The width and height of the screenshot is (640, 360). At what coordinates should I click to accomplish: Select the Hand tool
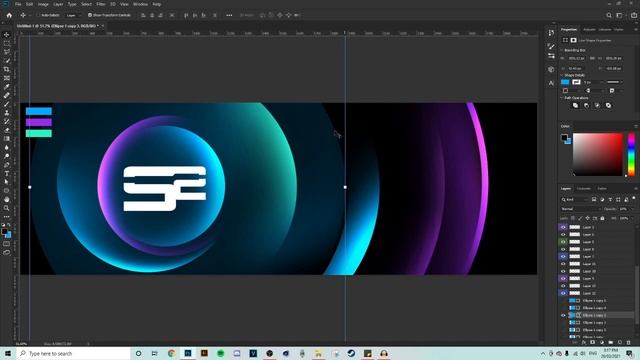tap(7, 200)
